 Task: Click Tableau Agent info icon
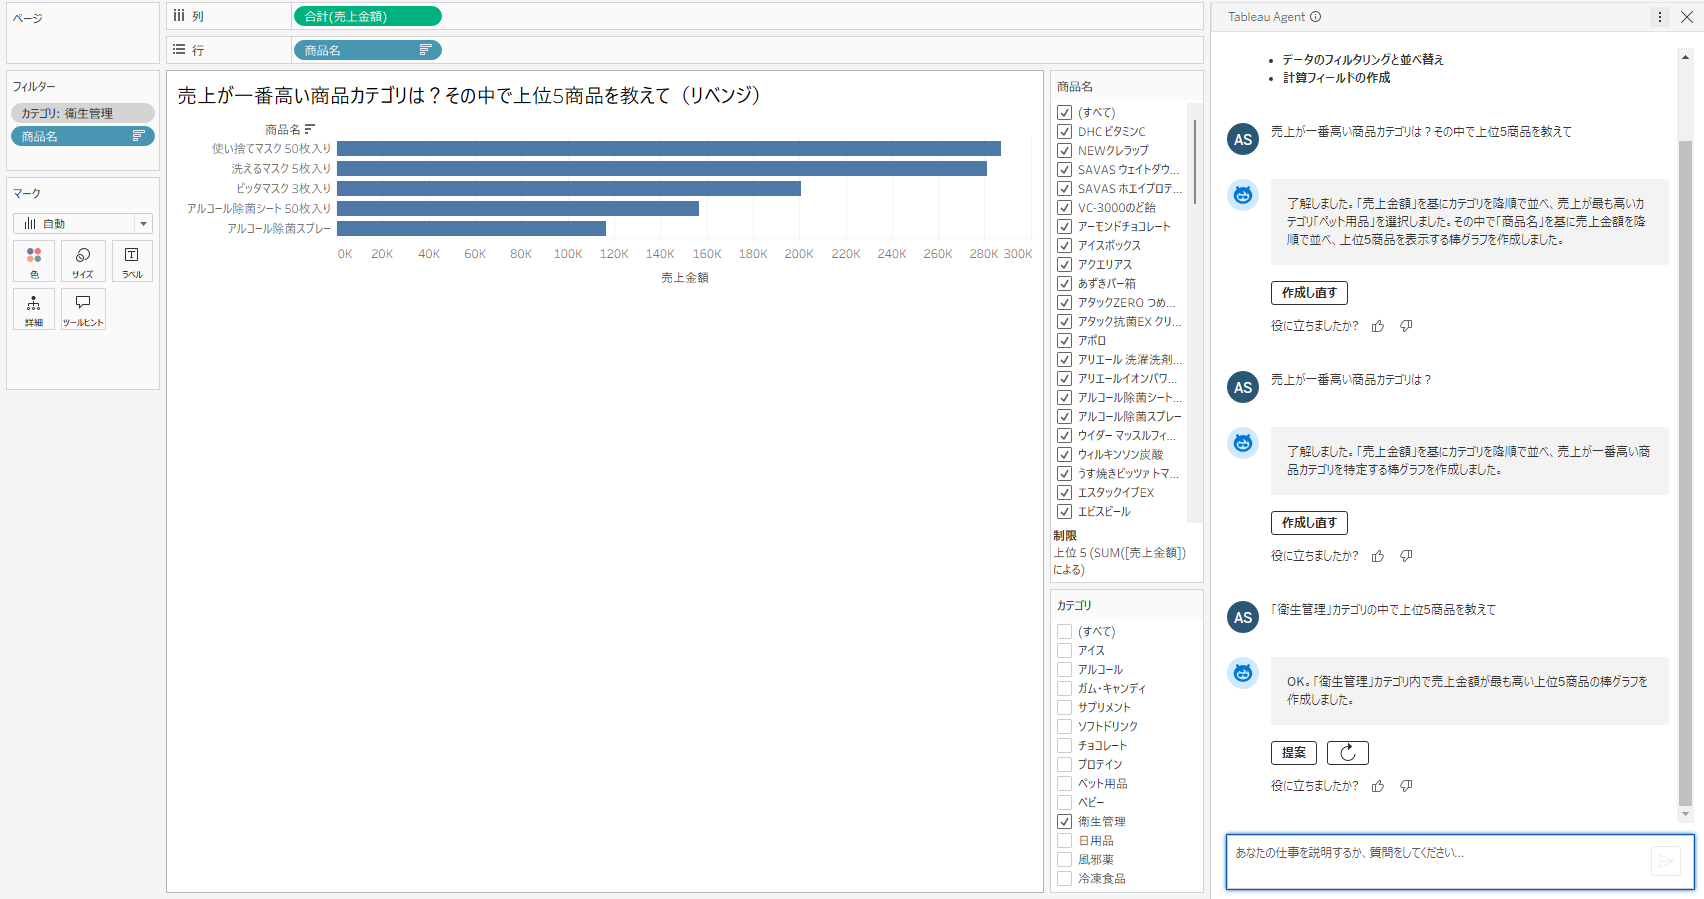[x=1316, y=17]
